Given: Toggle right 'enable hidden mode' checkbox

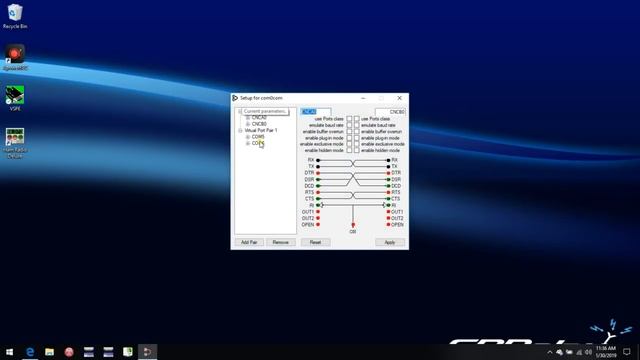Looking at the screenshot, I should [x=357, y=150].
